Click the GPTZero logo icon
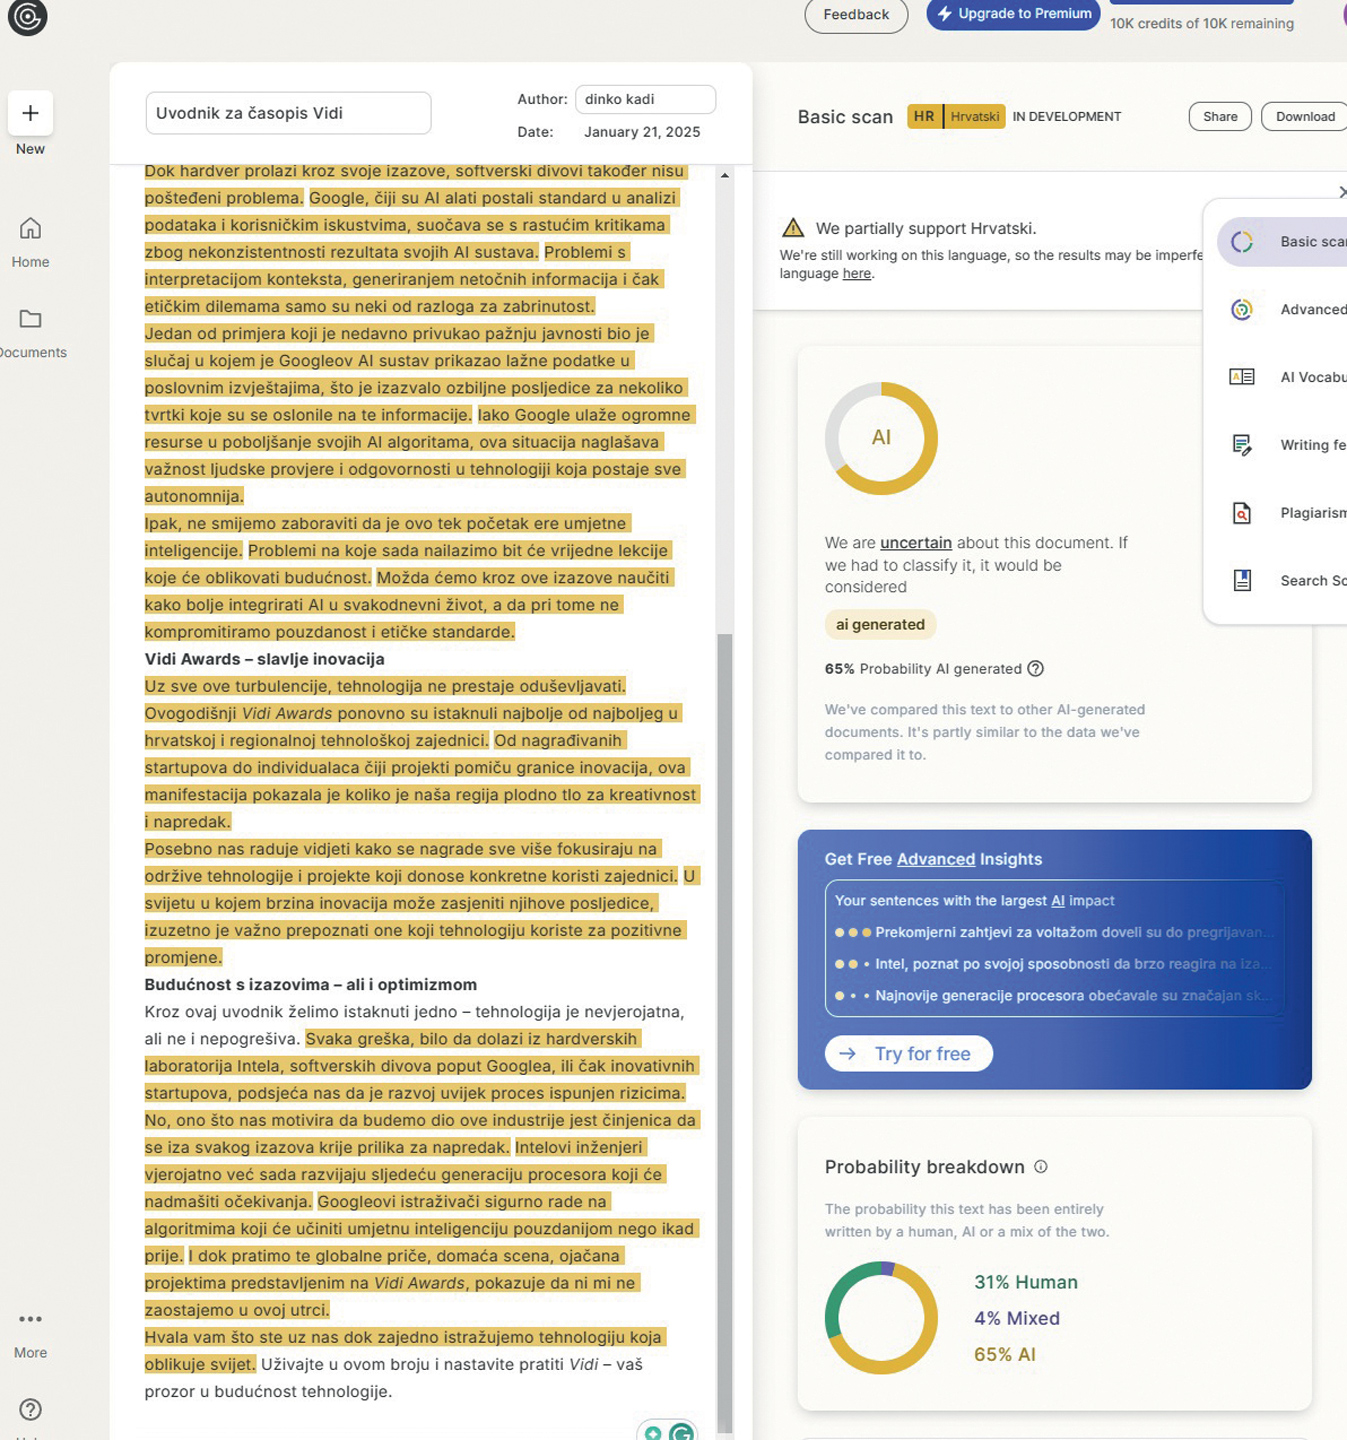 point(27,17)
